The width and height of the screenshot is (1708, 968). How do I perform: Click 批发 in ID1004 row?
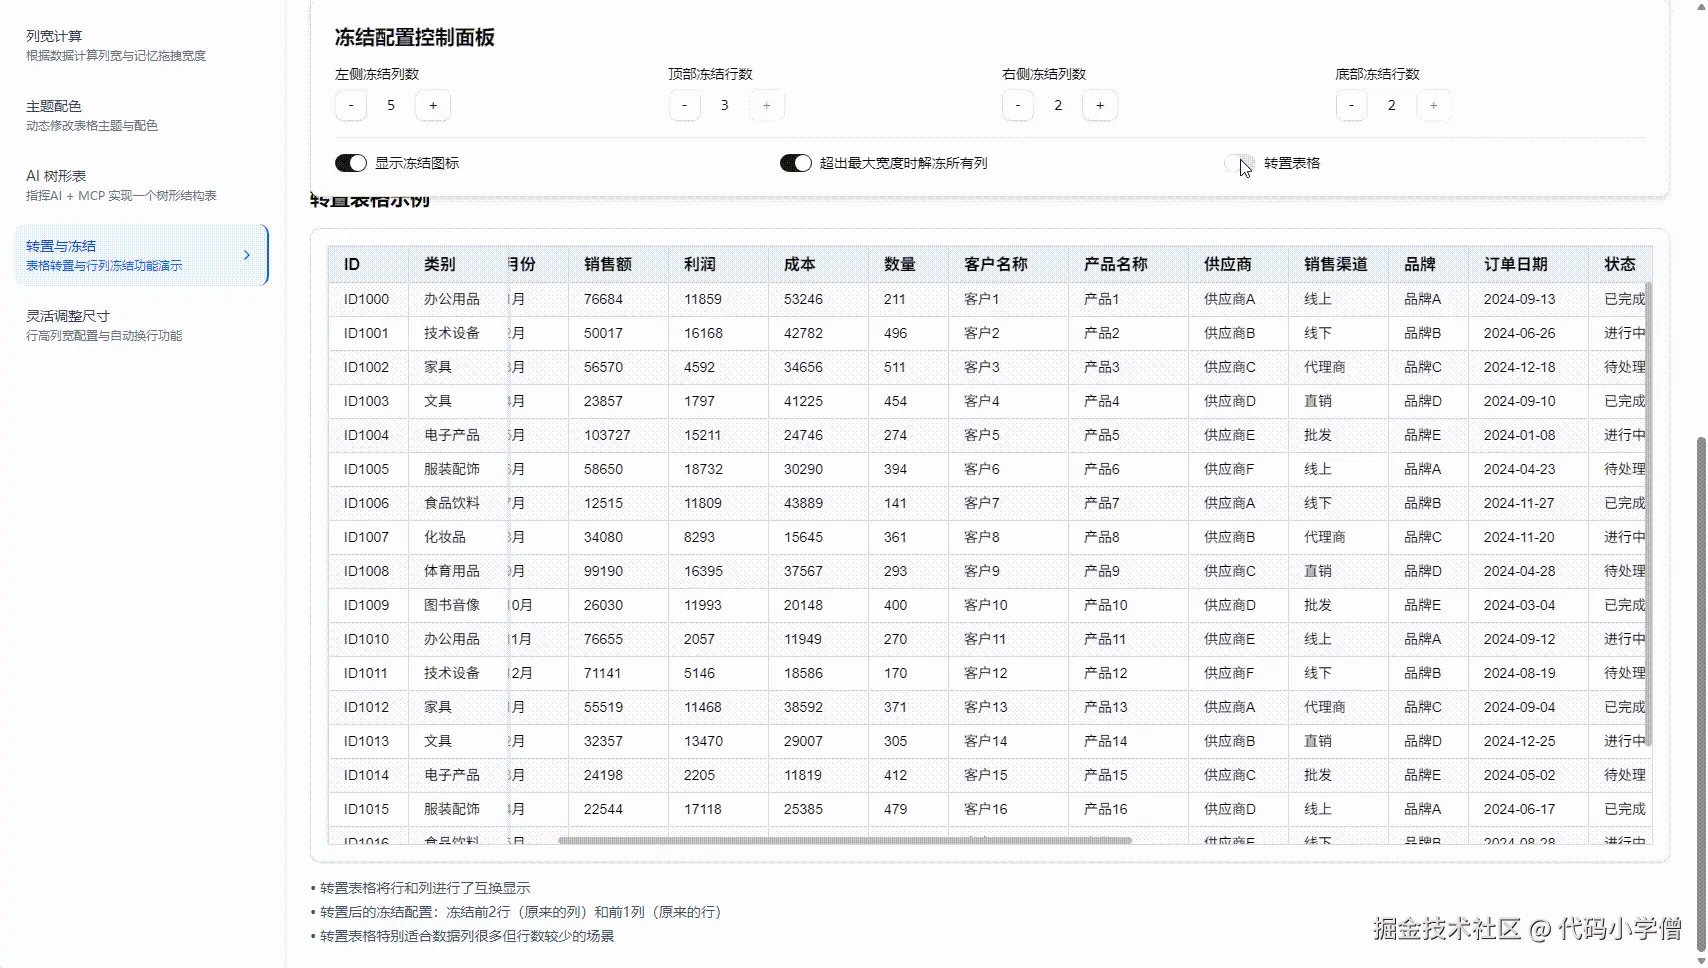pyautogui.click(x=1338, y=435)
